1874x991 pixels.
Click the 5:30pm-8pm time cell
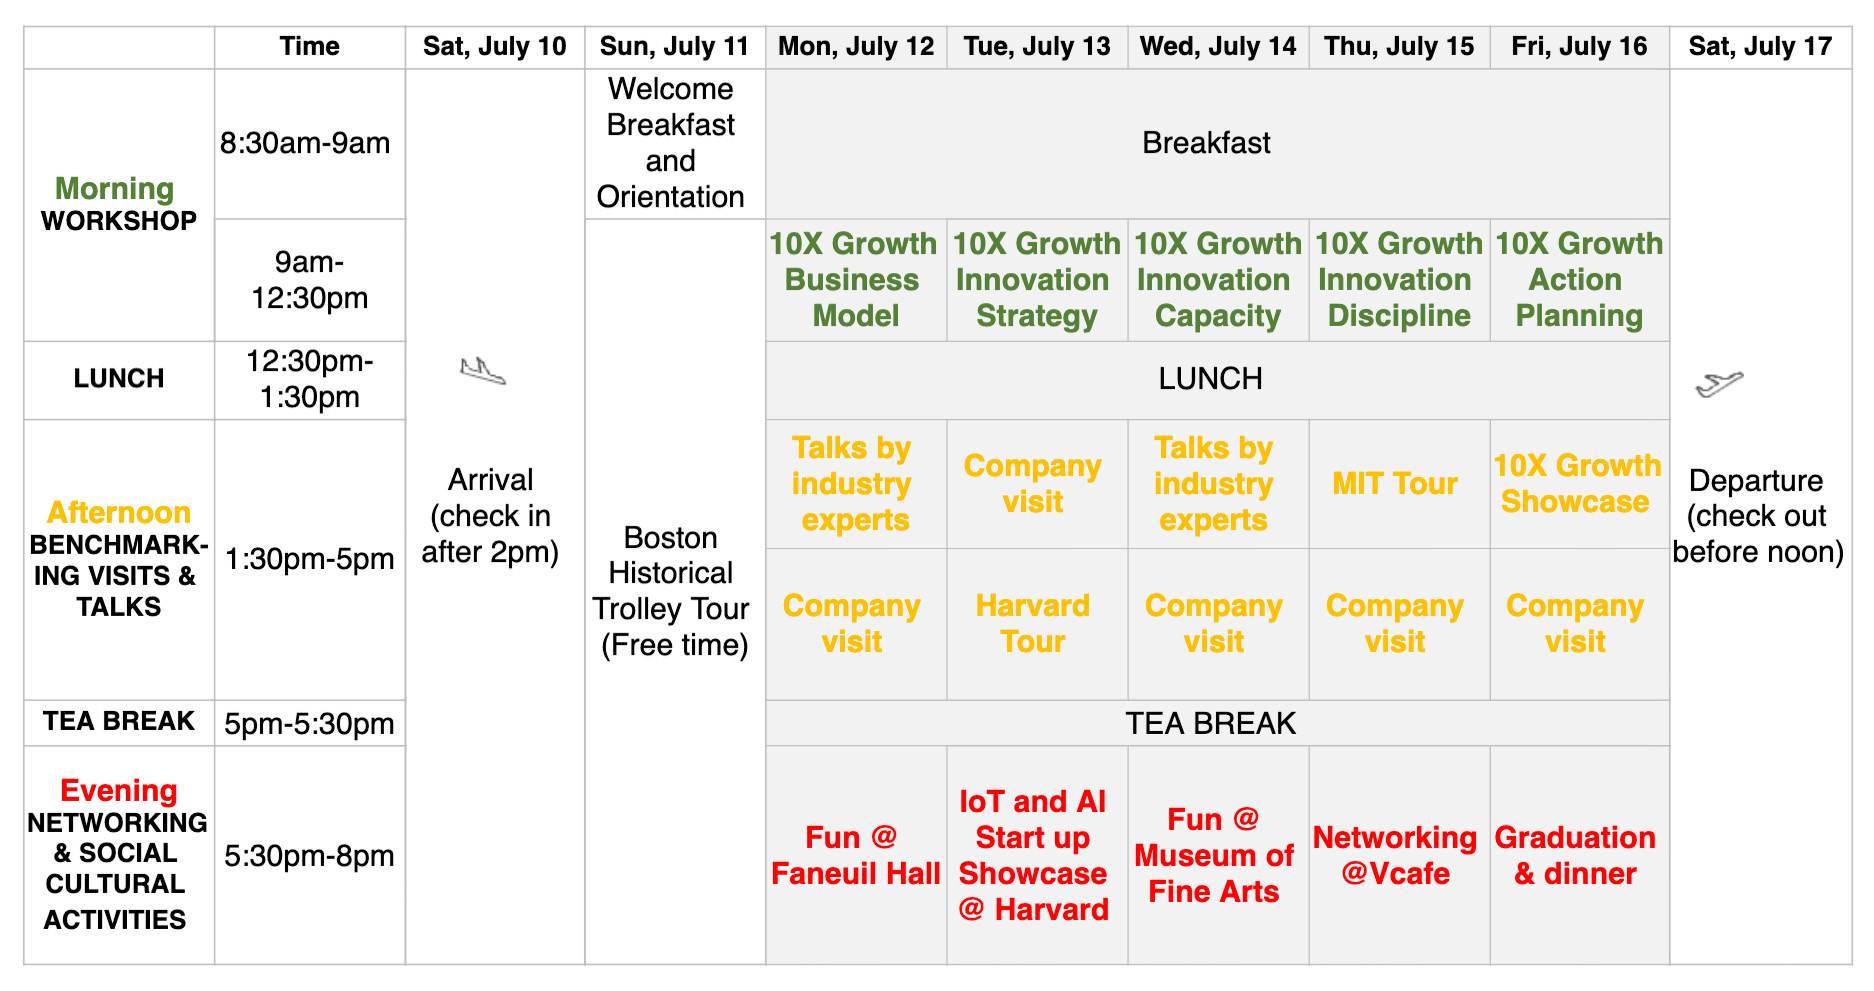(x=309, y=855)
